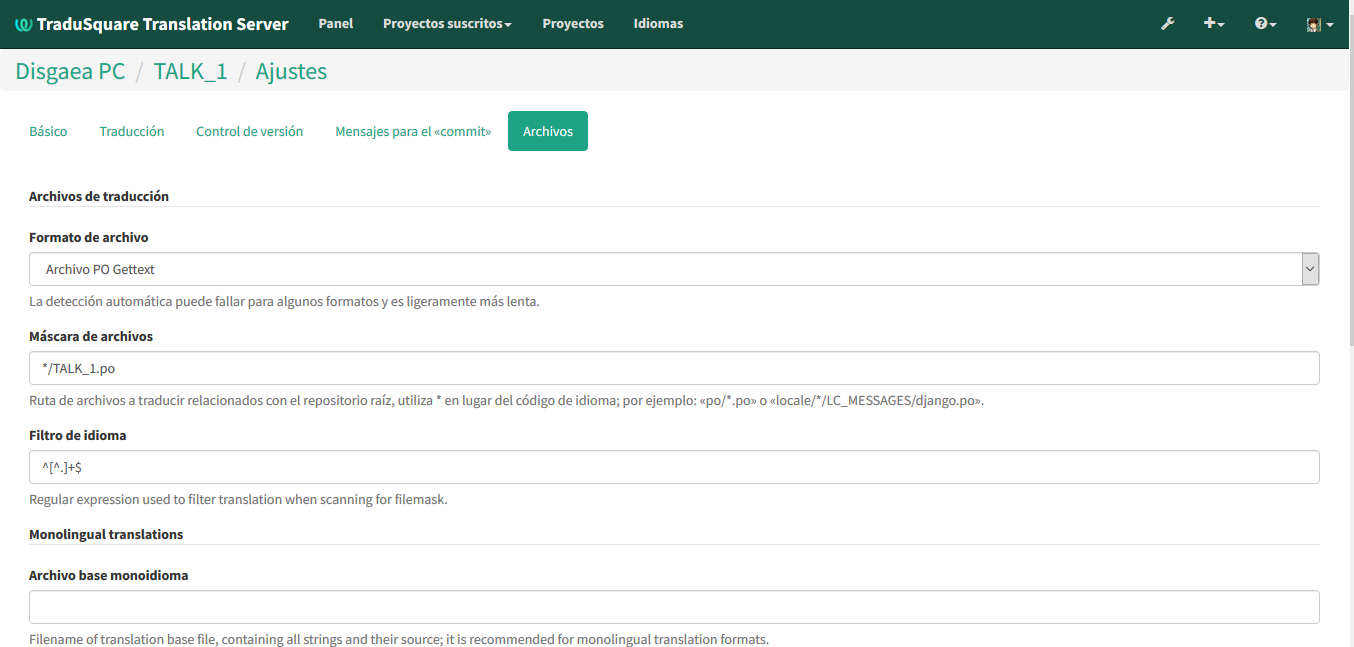Click help text about detección automática
Image resolution: width=1354 pixels, height=647 pixels.
(x=284, y=301)
